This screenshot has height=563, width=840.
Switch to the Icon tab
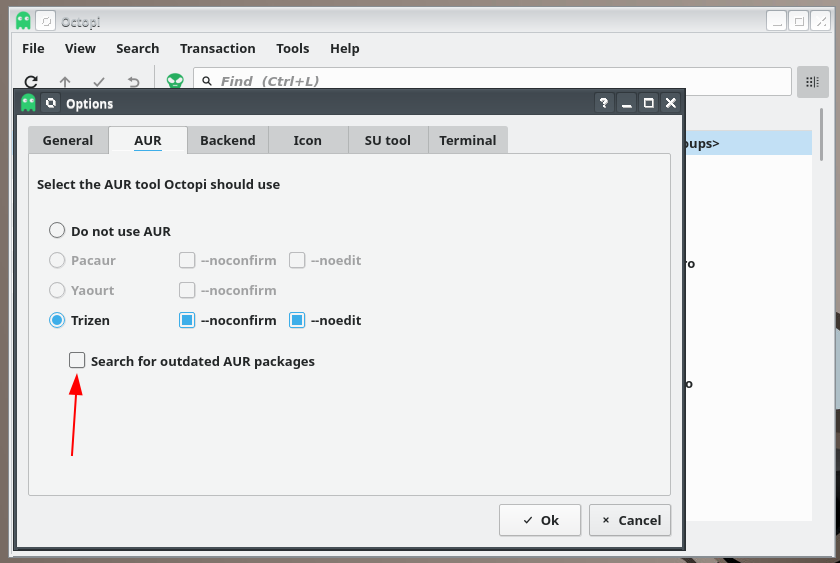[308, 140]
